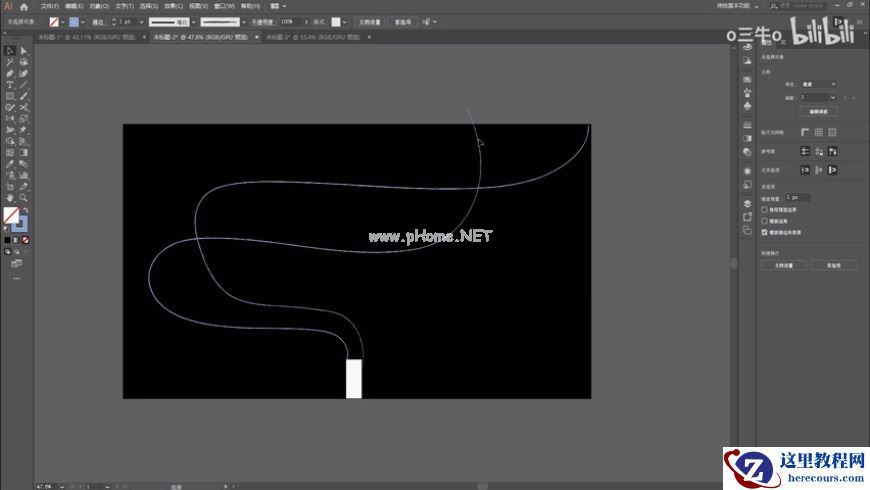
Task: Uncheck the checked scale strokes checkbox
Action: (765, 233)
